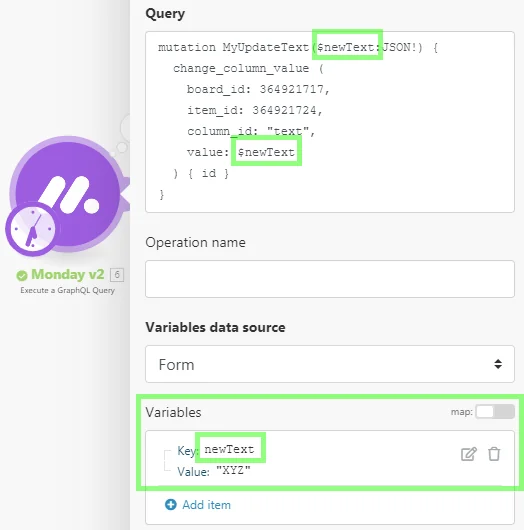The image size is (524, 530).
Task: Click Execute a GraphQL Query subtitle
Action: [68, 290]
